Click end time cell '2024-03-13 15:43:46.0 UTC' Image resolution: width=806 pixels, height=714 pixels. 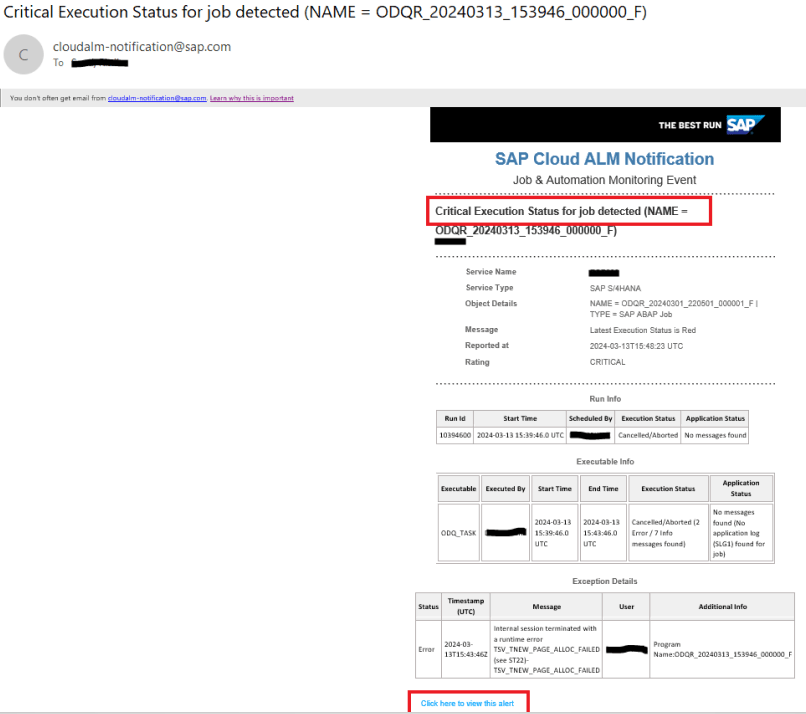603,533
